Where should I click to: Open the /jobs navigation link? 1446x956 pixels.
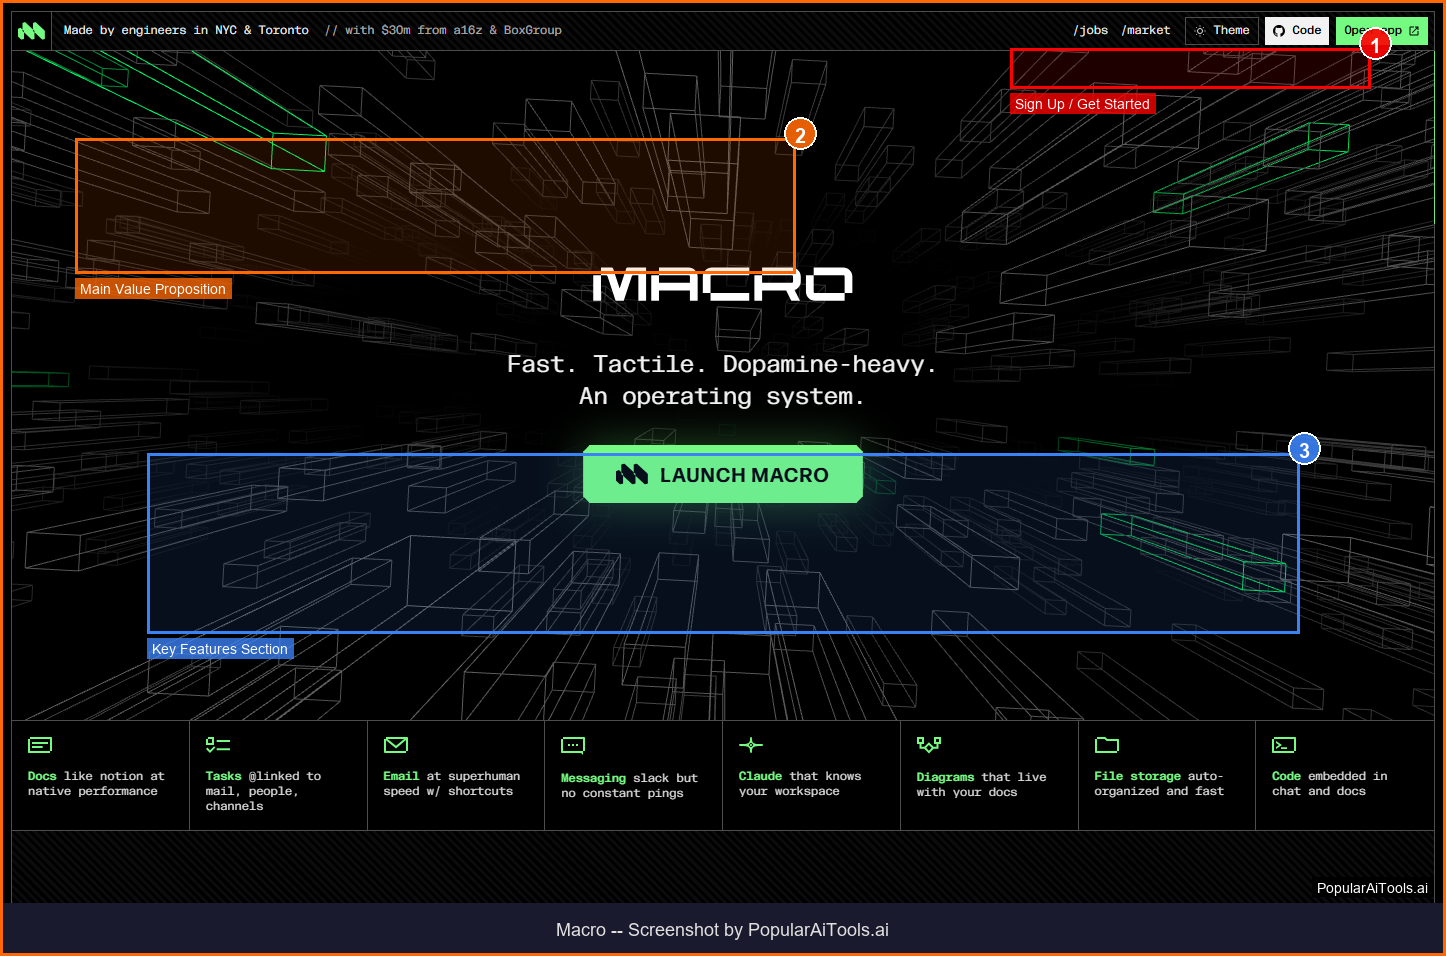[1090, 31]
